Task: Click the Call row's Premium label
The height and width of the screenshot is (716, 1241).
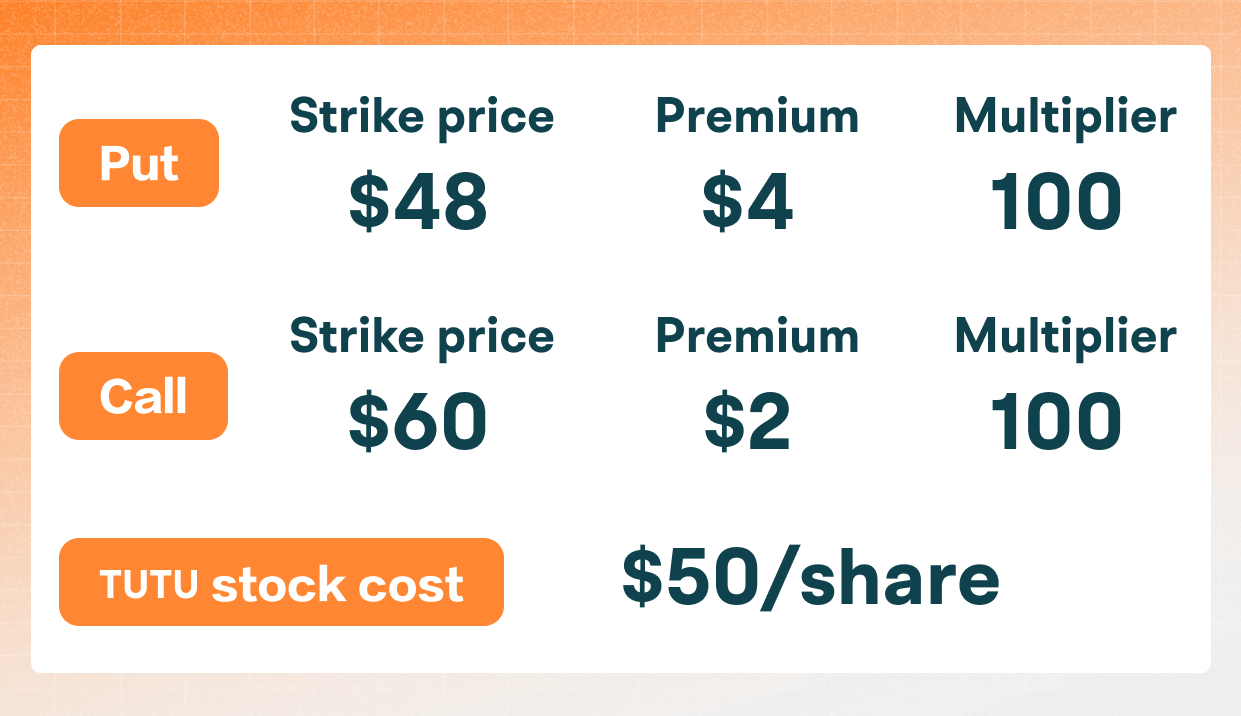Action: [x=757, y=336]
